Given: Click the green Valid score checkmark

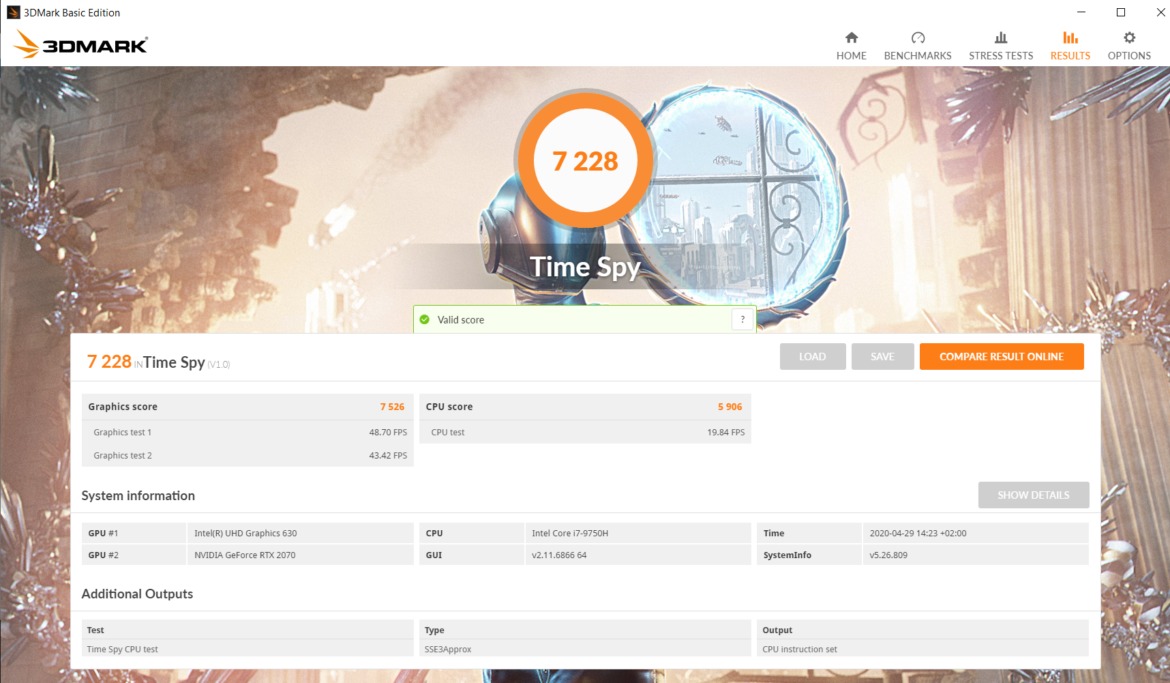Looking at the screenshot, I should tap(424, 320).
